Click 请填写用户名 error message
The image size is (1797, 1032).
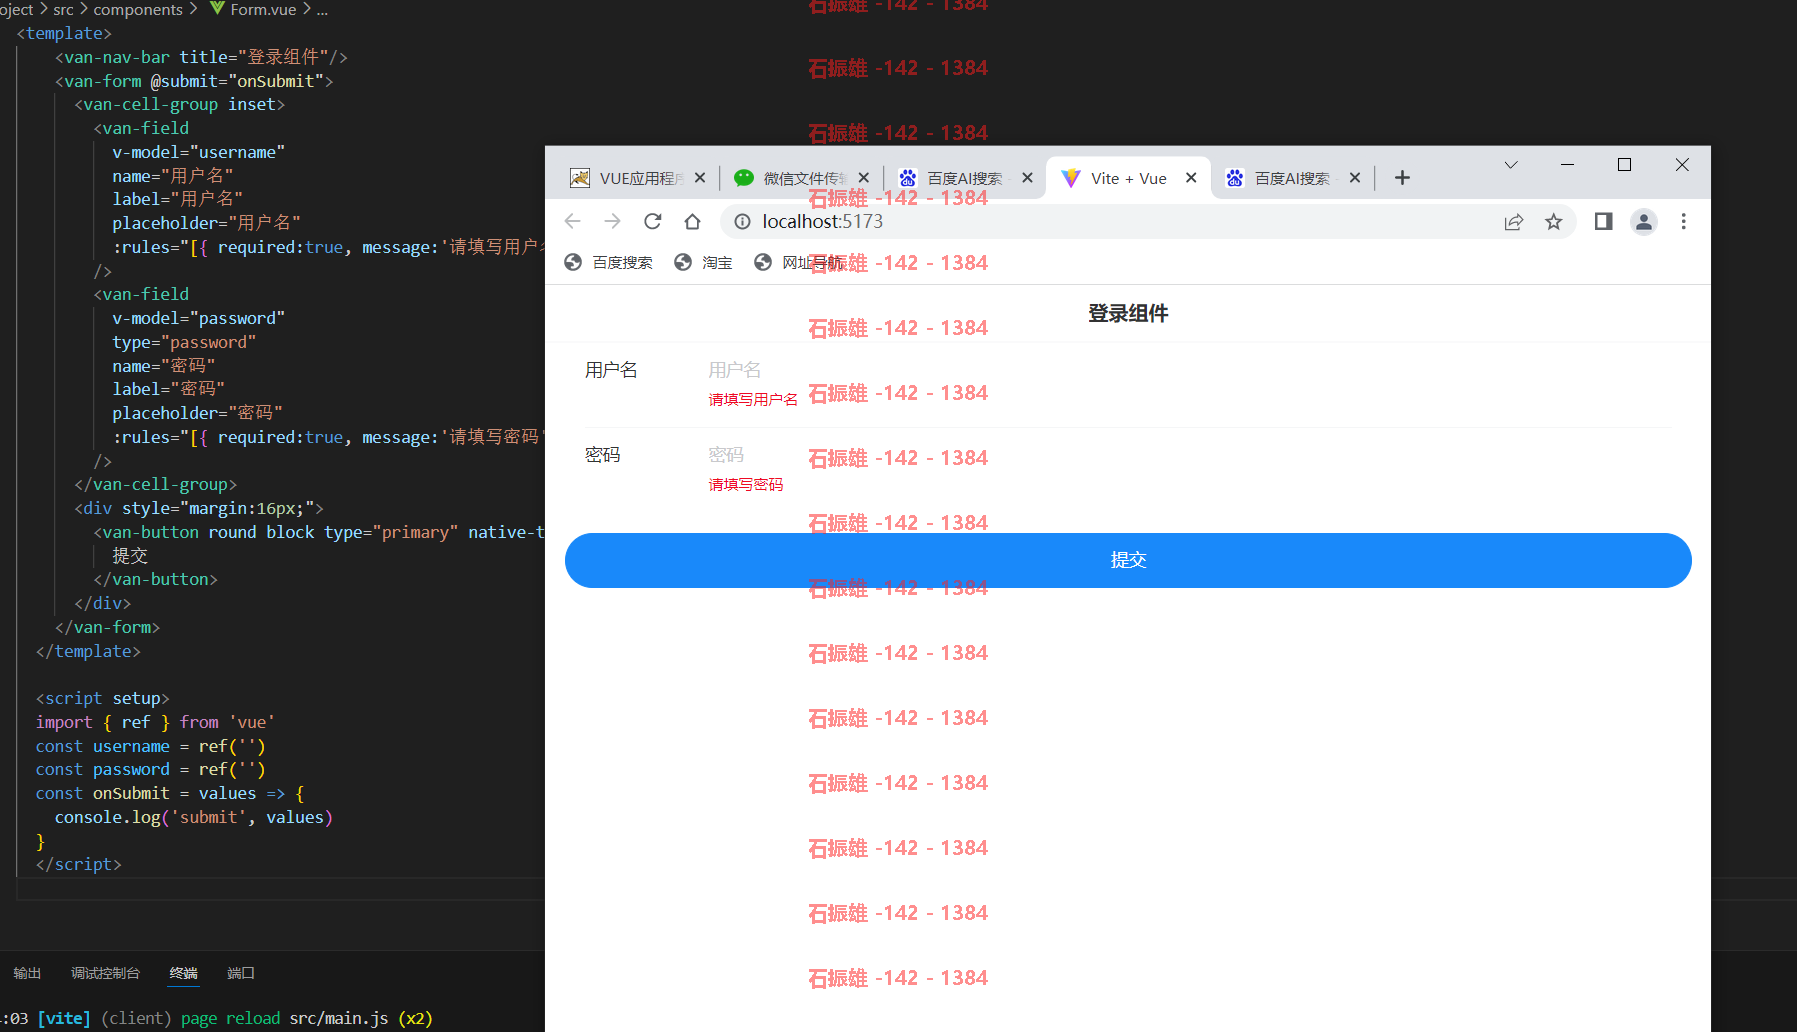click(753, 399)
